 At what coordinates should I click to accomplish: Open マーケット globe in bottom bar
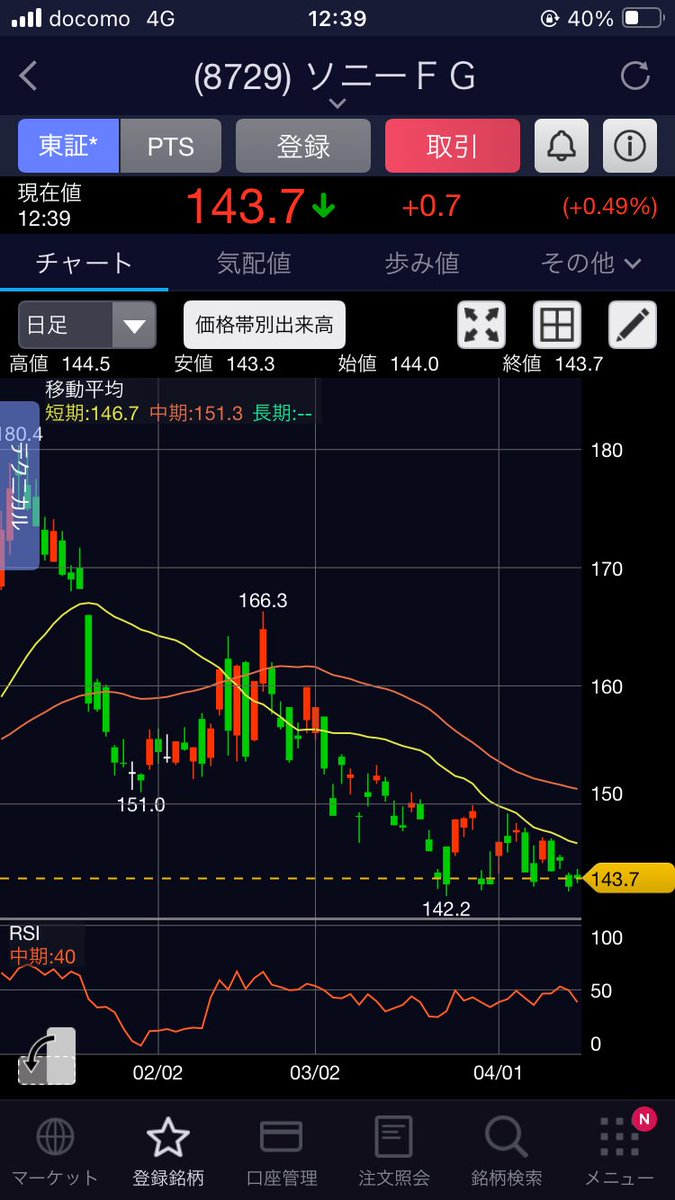click(55, 1153)
